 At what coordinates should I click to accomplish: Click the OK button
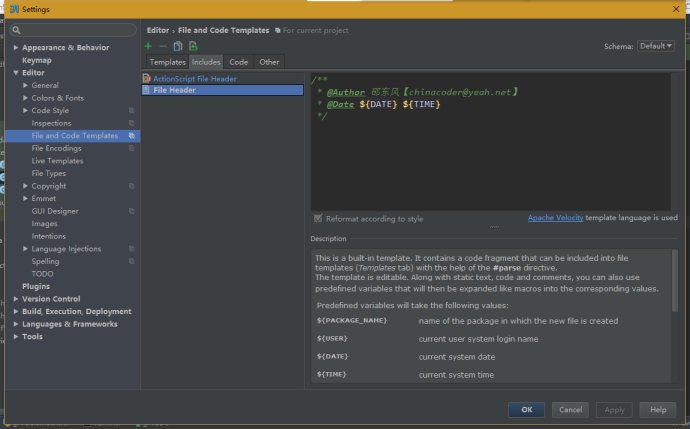click(x=526, y=410)
